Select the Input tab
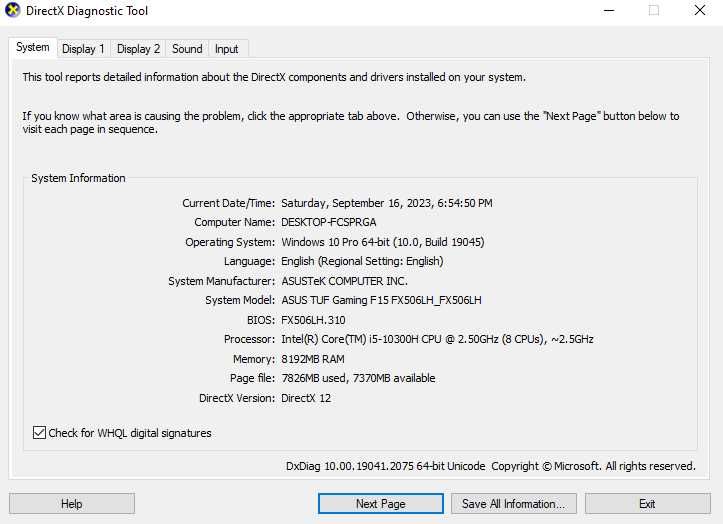Image resolution: width=723 pixels, height=524 pixels. pos(227,49)
